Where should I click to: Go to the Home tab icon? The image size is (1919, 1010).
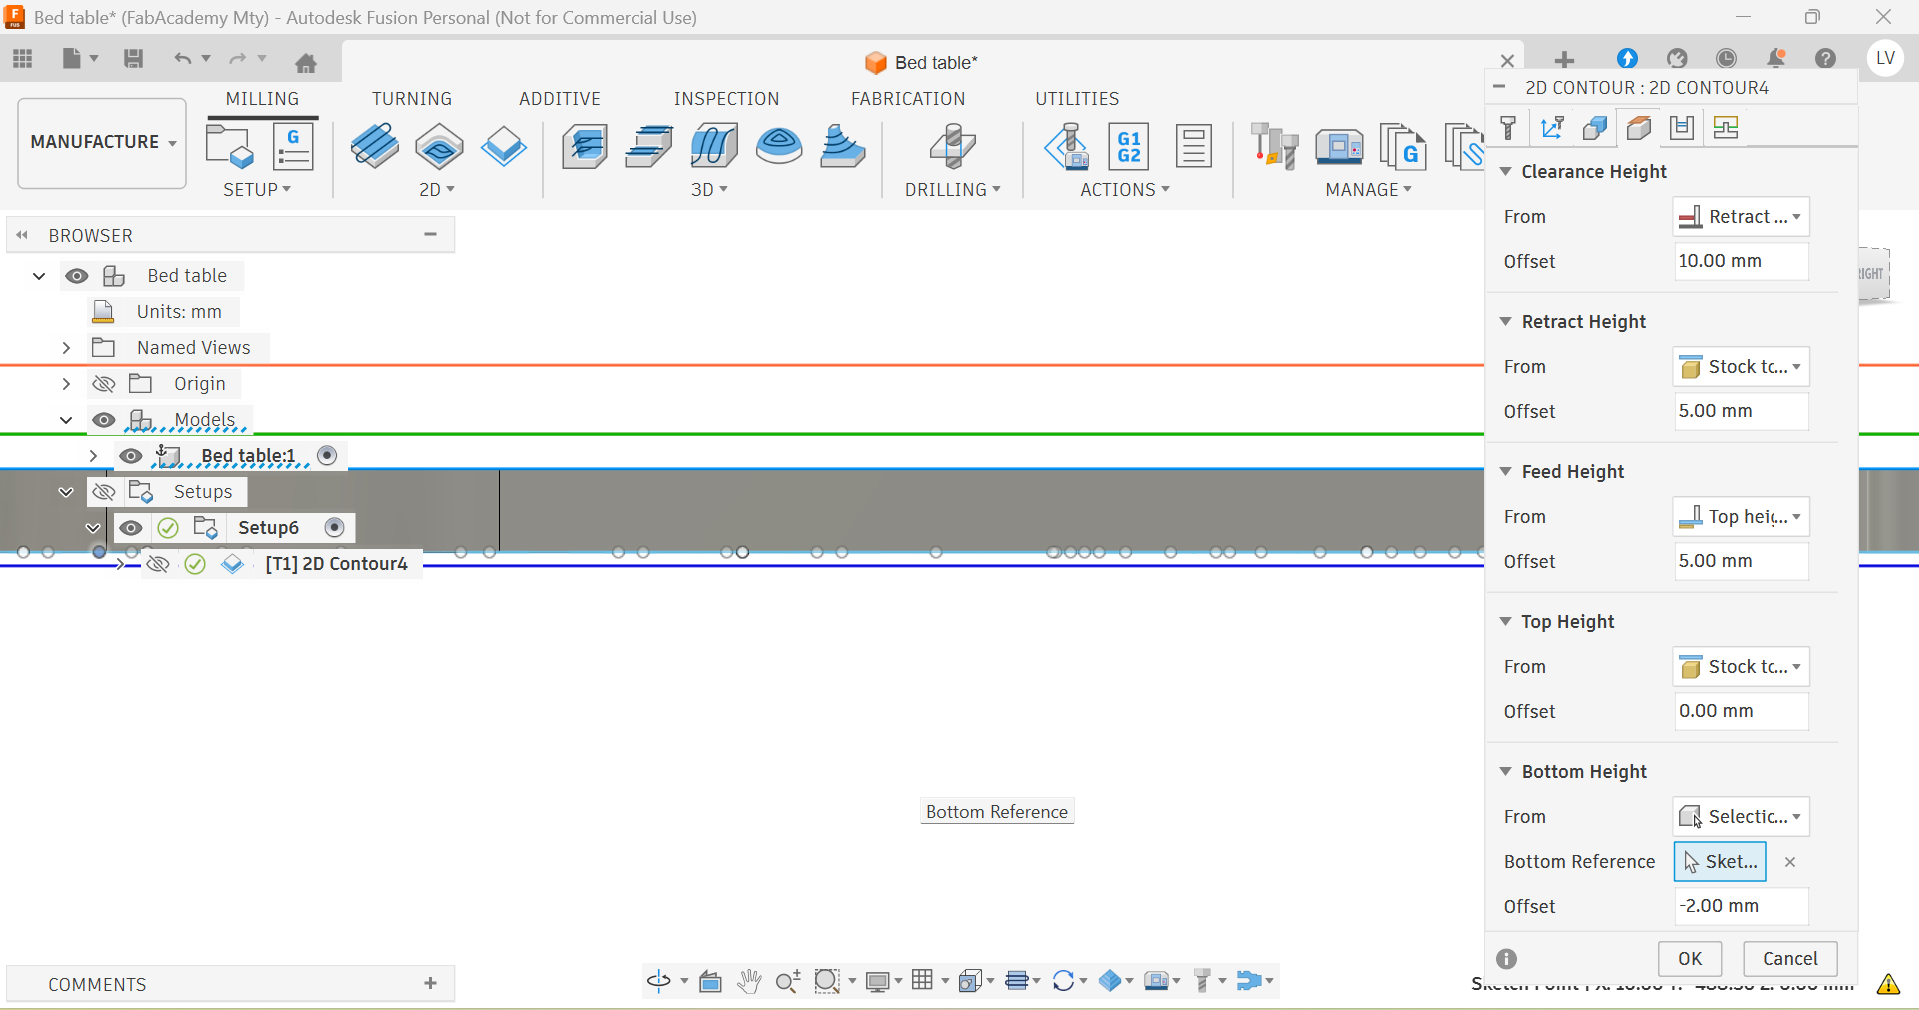[x=306, y=63]
